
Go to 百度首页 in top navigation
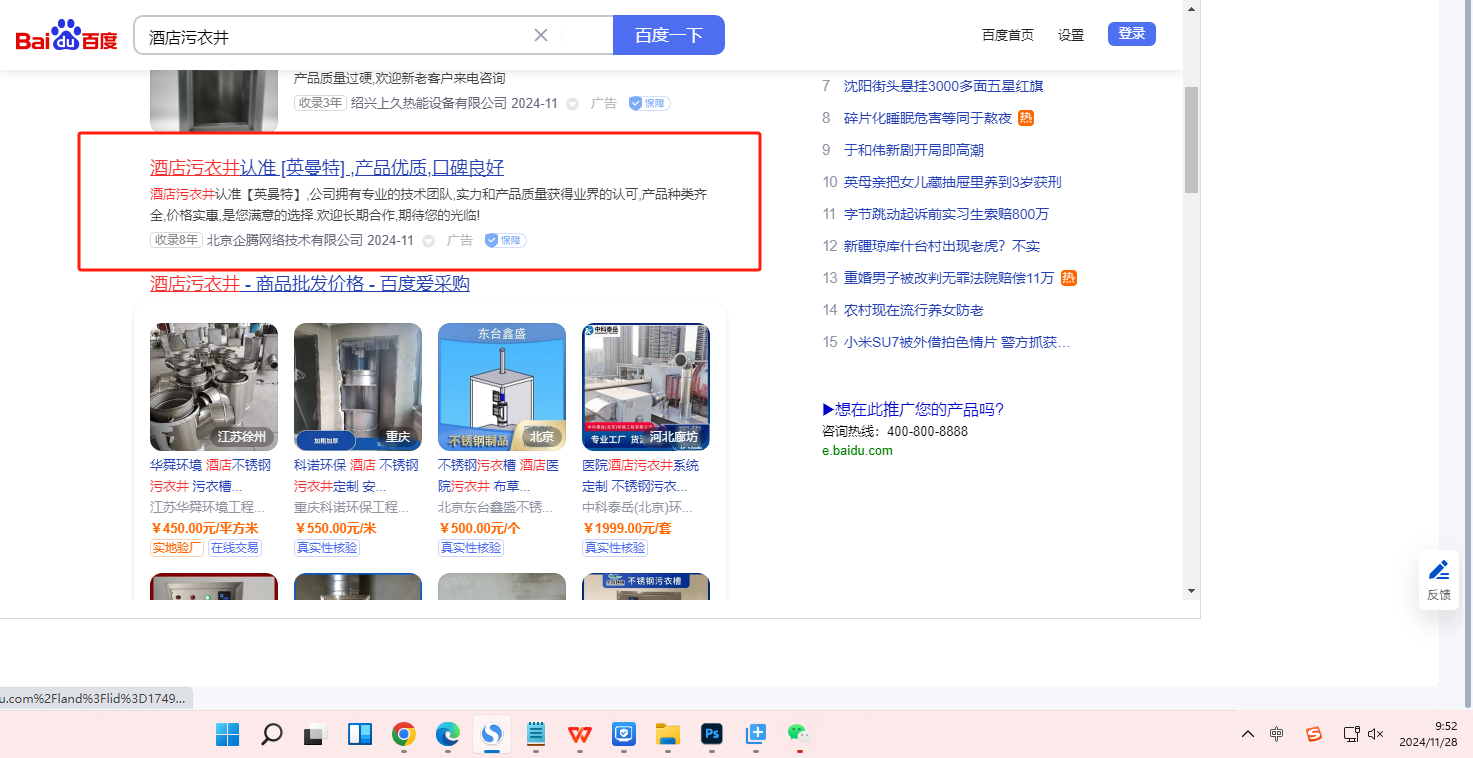pyautogui.click(x=1007, y=35)
